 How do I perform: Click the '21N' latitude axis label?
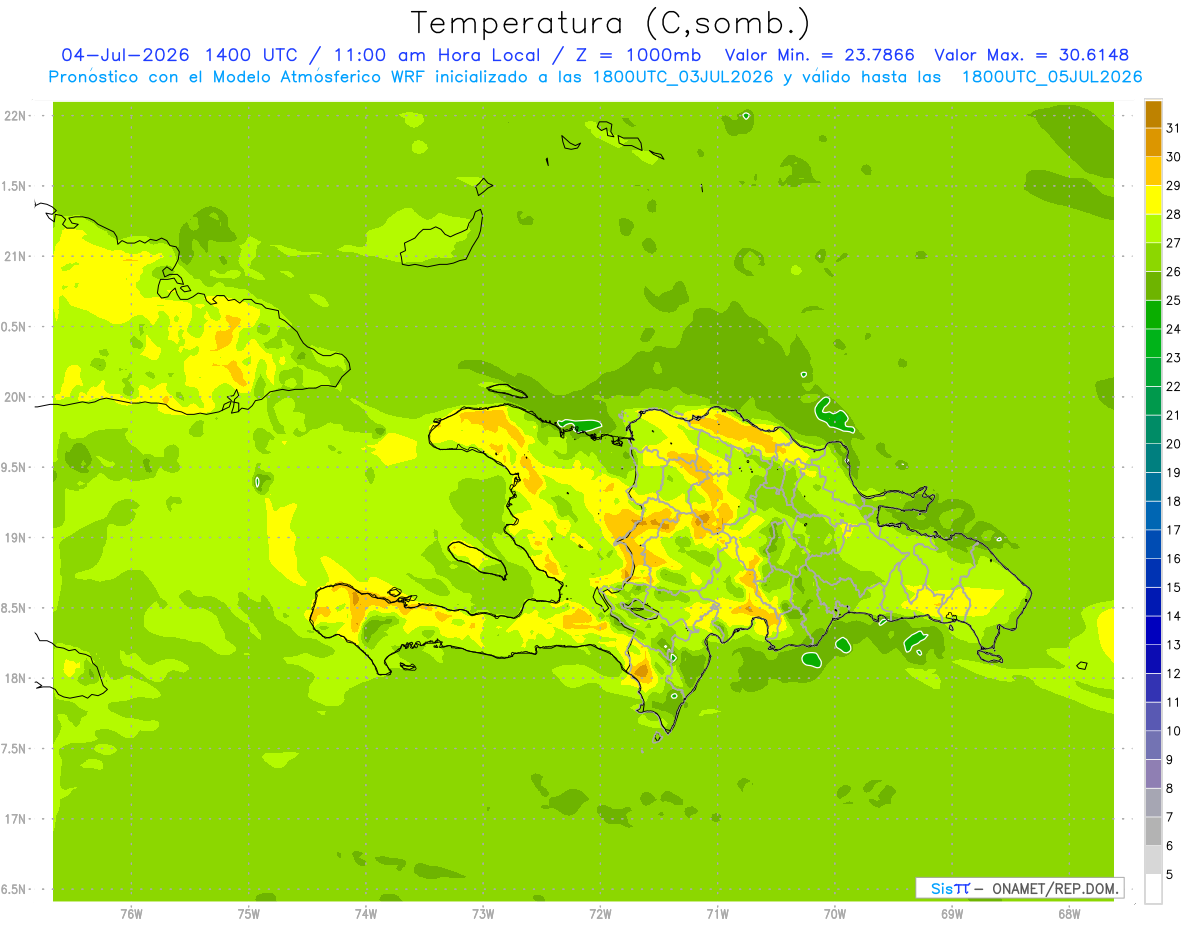pyautogui.click(x=16, y=256)
